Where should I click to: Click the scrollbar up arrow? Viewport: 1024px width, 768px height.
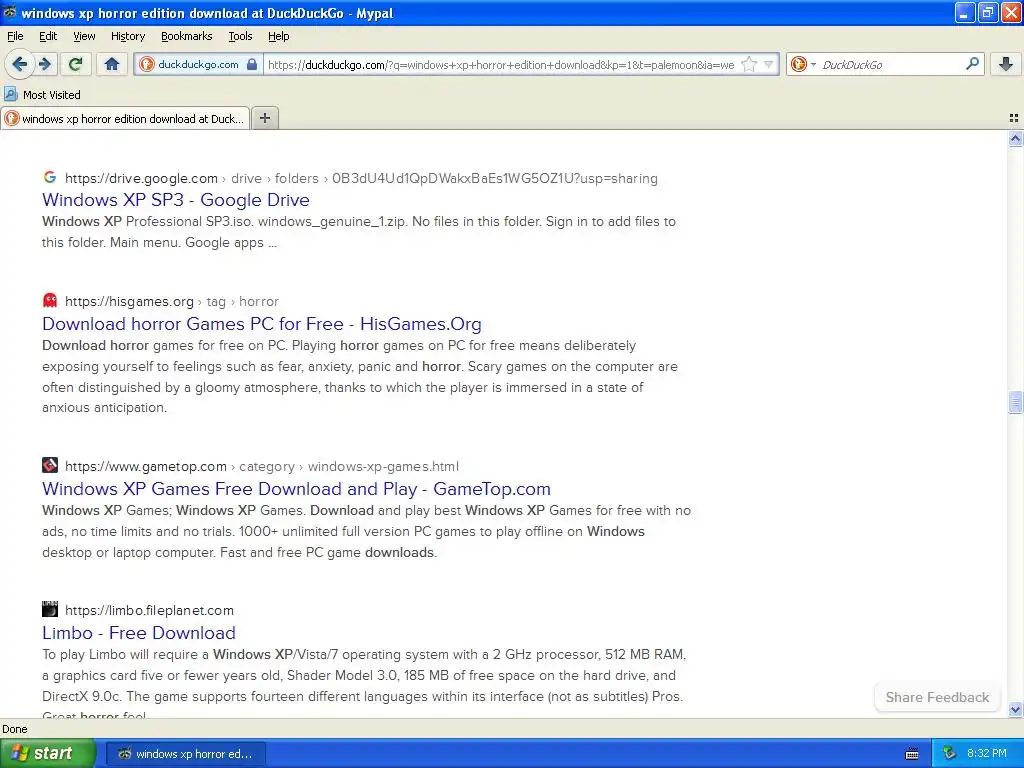(1015, 138)
